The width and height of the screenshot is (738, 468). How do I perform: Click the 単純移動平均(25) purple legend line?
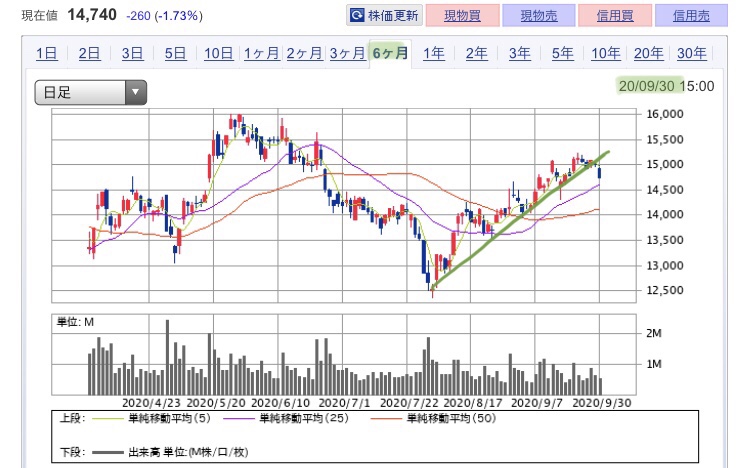239,418
